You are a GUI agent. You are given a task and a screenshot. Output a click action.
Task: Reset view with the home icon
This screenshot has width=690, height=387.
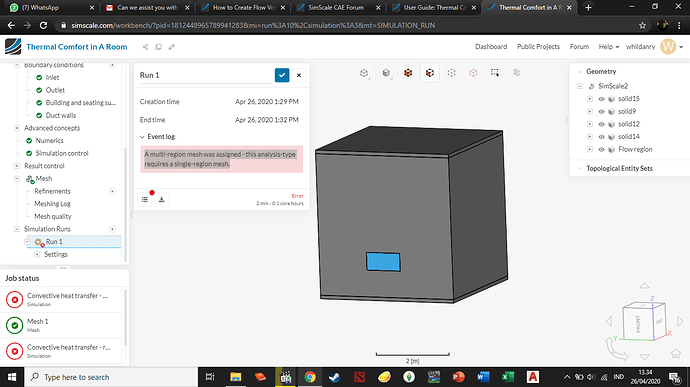coord(675,353)
